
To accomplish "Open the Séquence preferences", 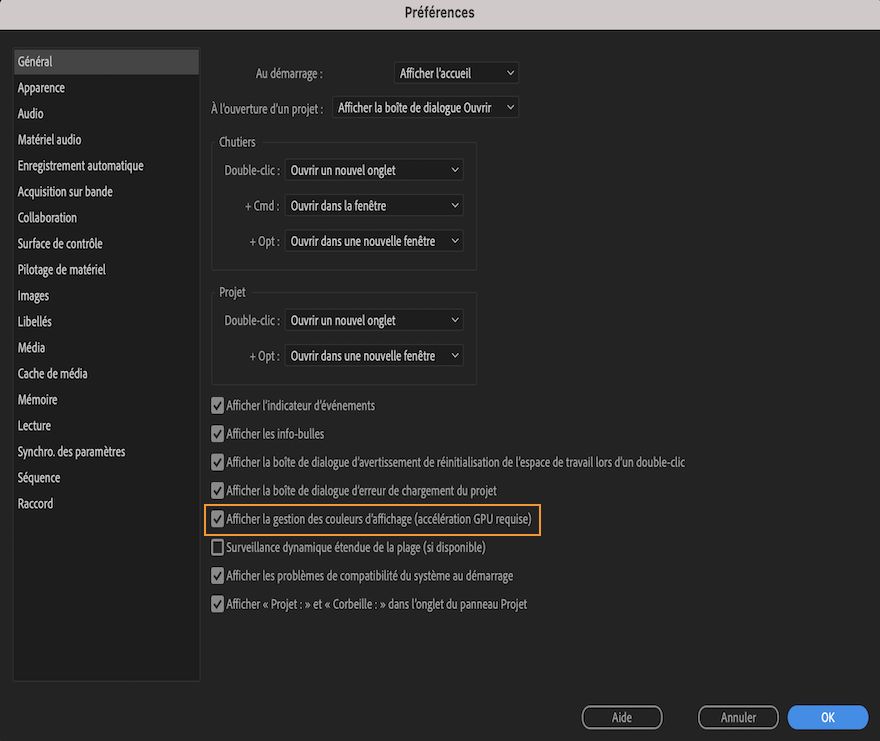I will (x=39, y=477).
